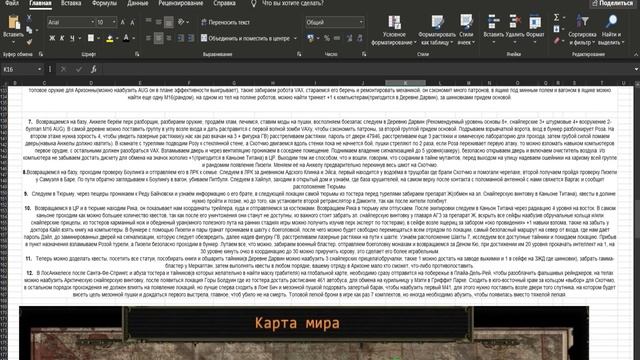Image resolution: width=640 pixels, height=360 pixels.
Task: Click Delete cells (Удалить) button
Action: [515, 29]
